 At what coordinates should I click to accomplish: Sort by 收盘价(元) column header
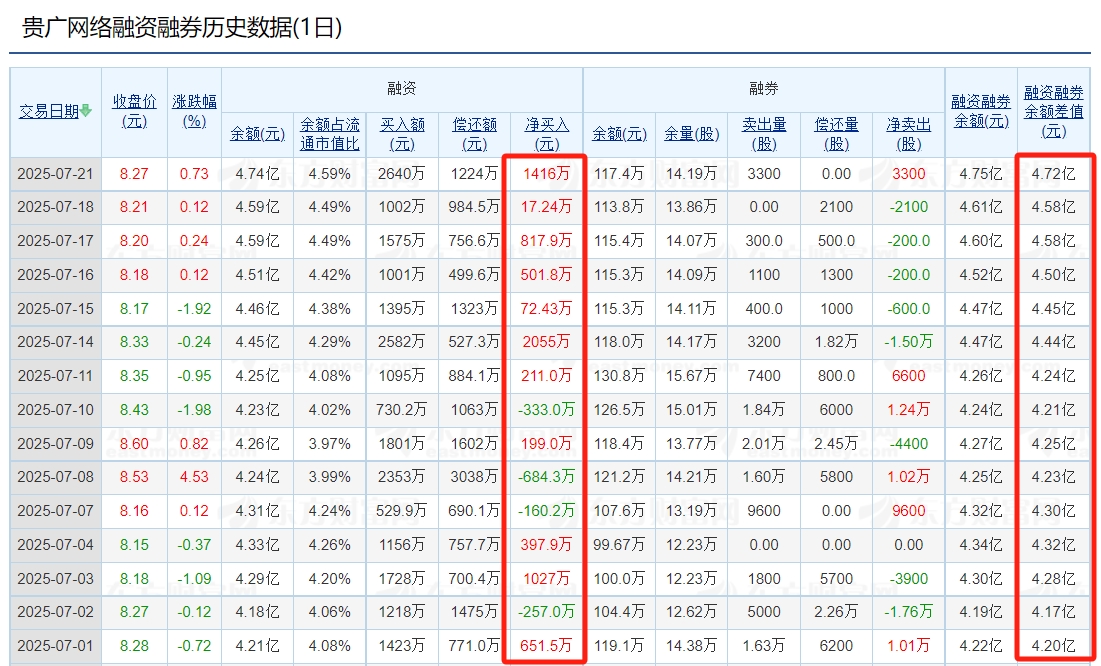134,111
